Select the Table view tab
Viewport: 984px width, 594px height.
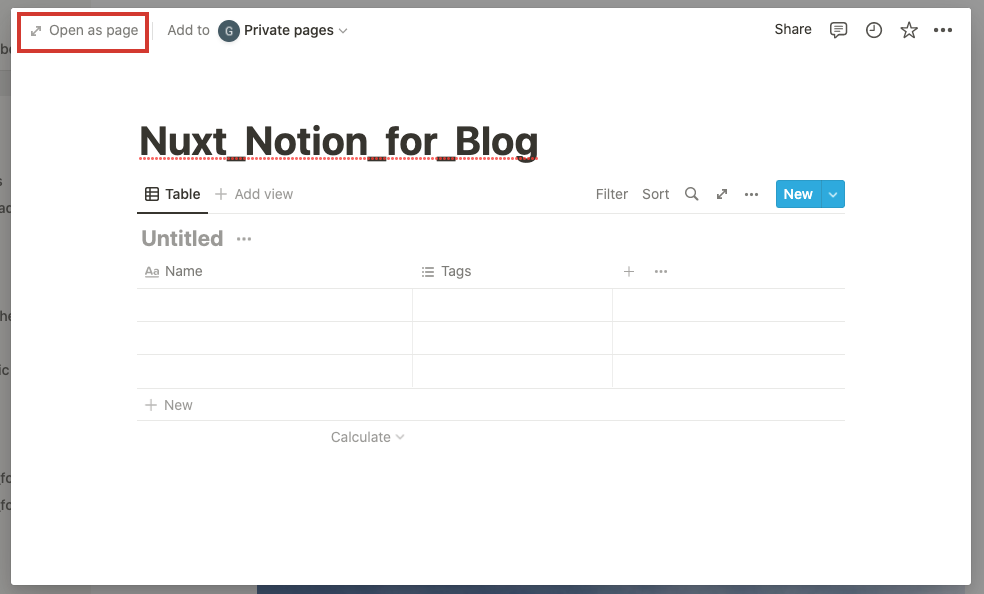tap(173, 194)
